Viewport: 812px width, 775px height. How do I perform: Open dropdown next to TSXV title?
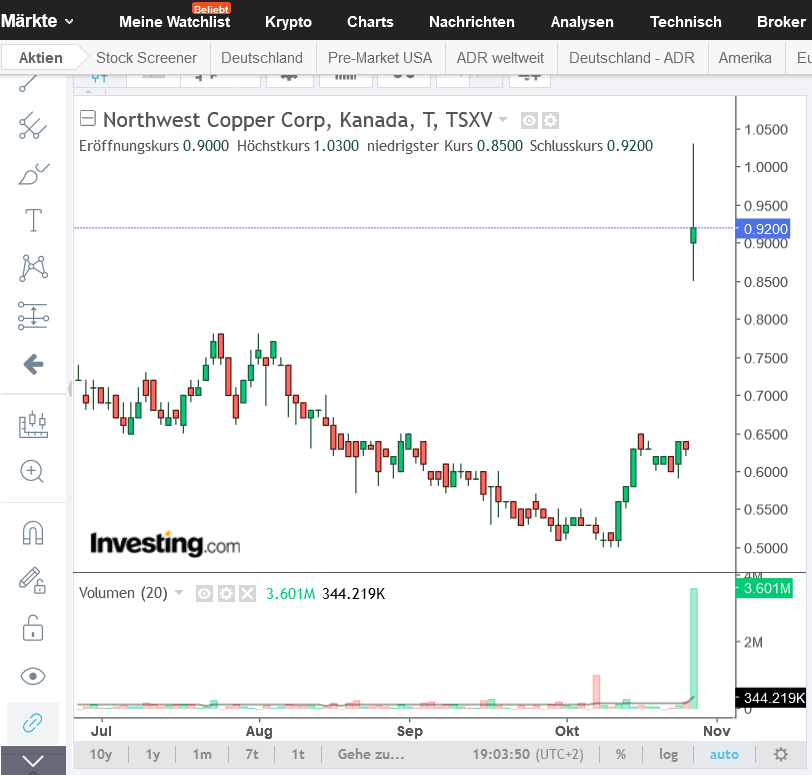(x=503, y=120)
